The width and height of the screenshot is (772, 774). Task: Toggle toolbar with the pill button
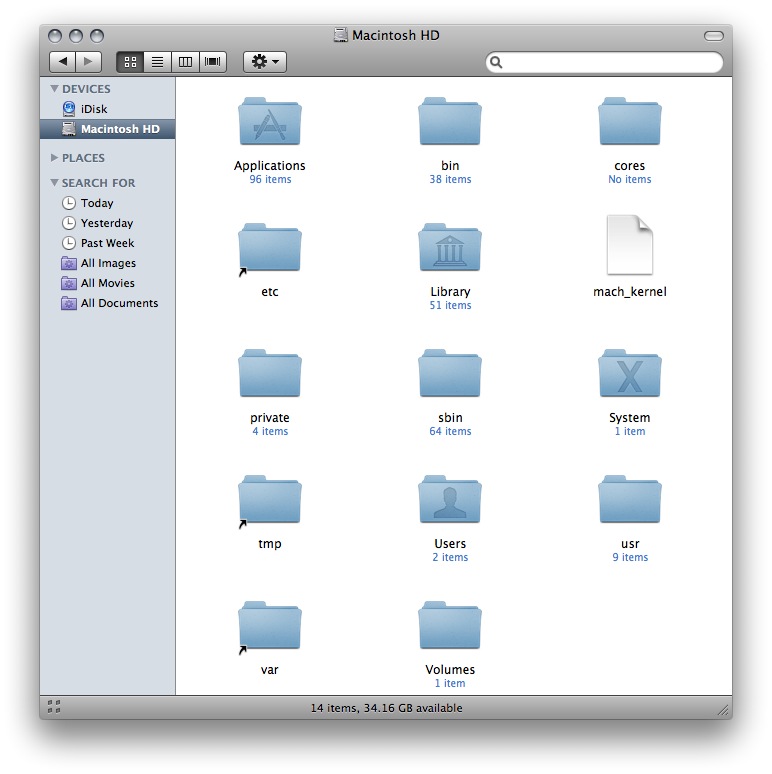(713, 36)
